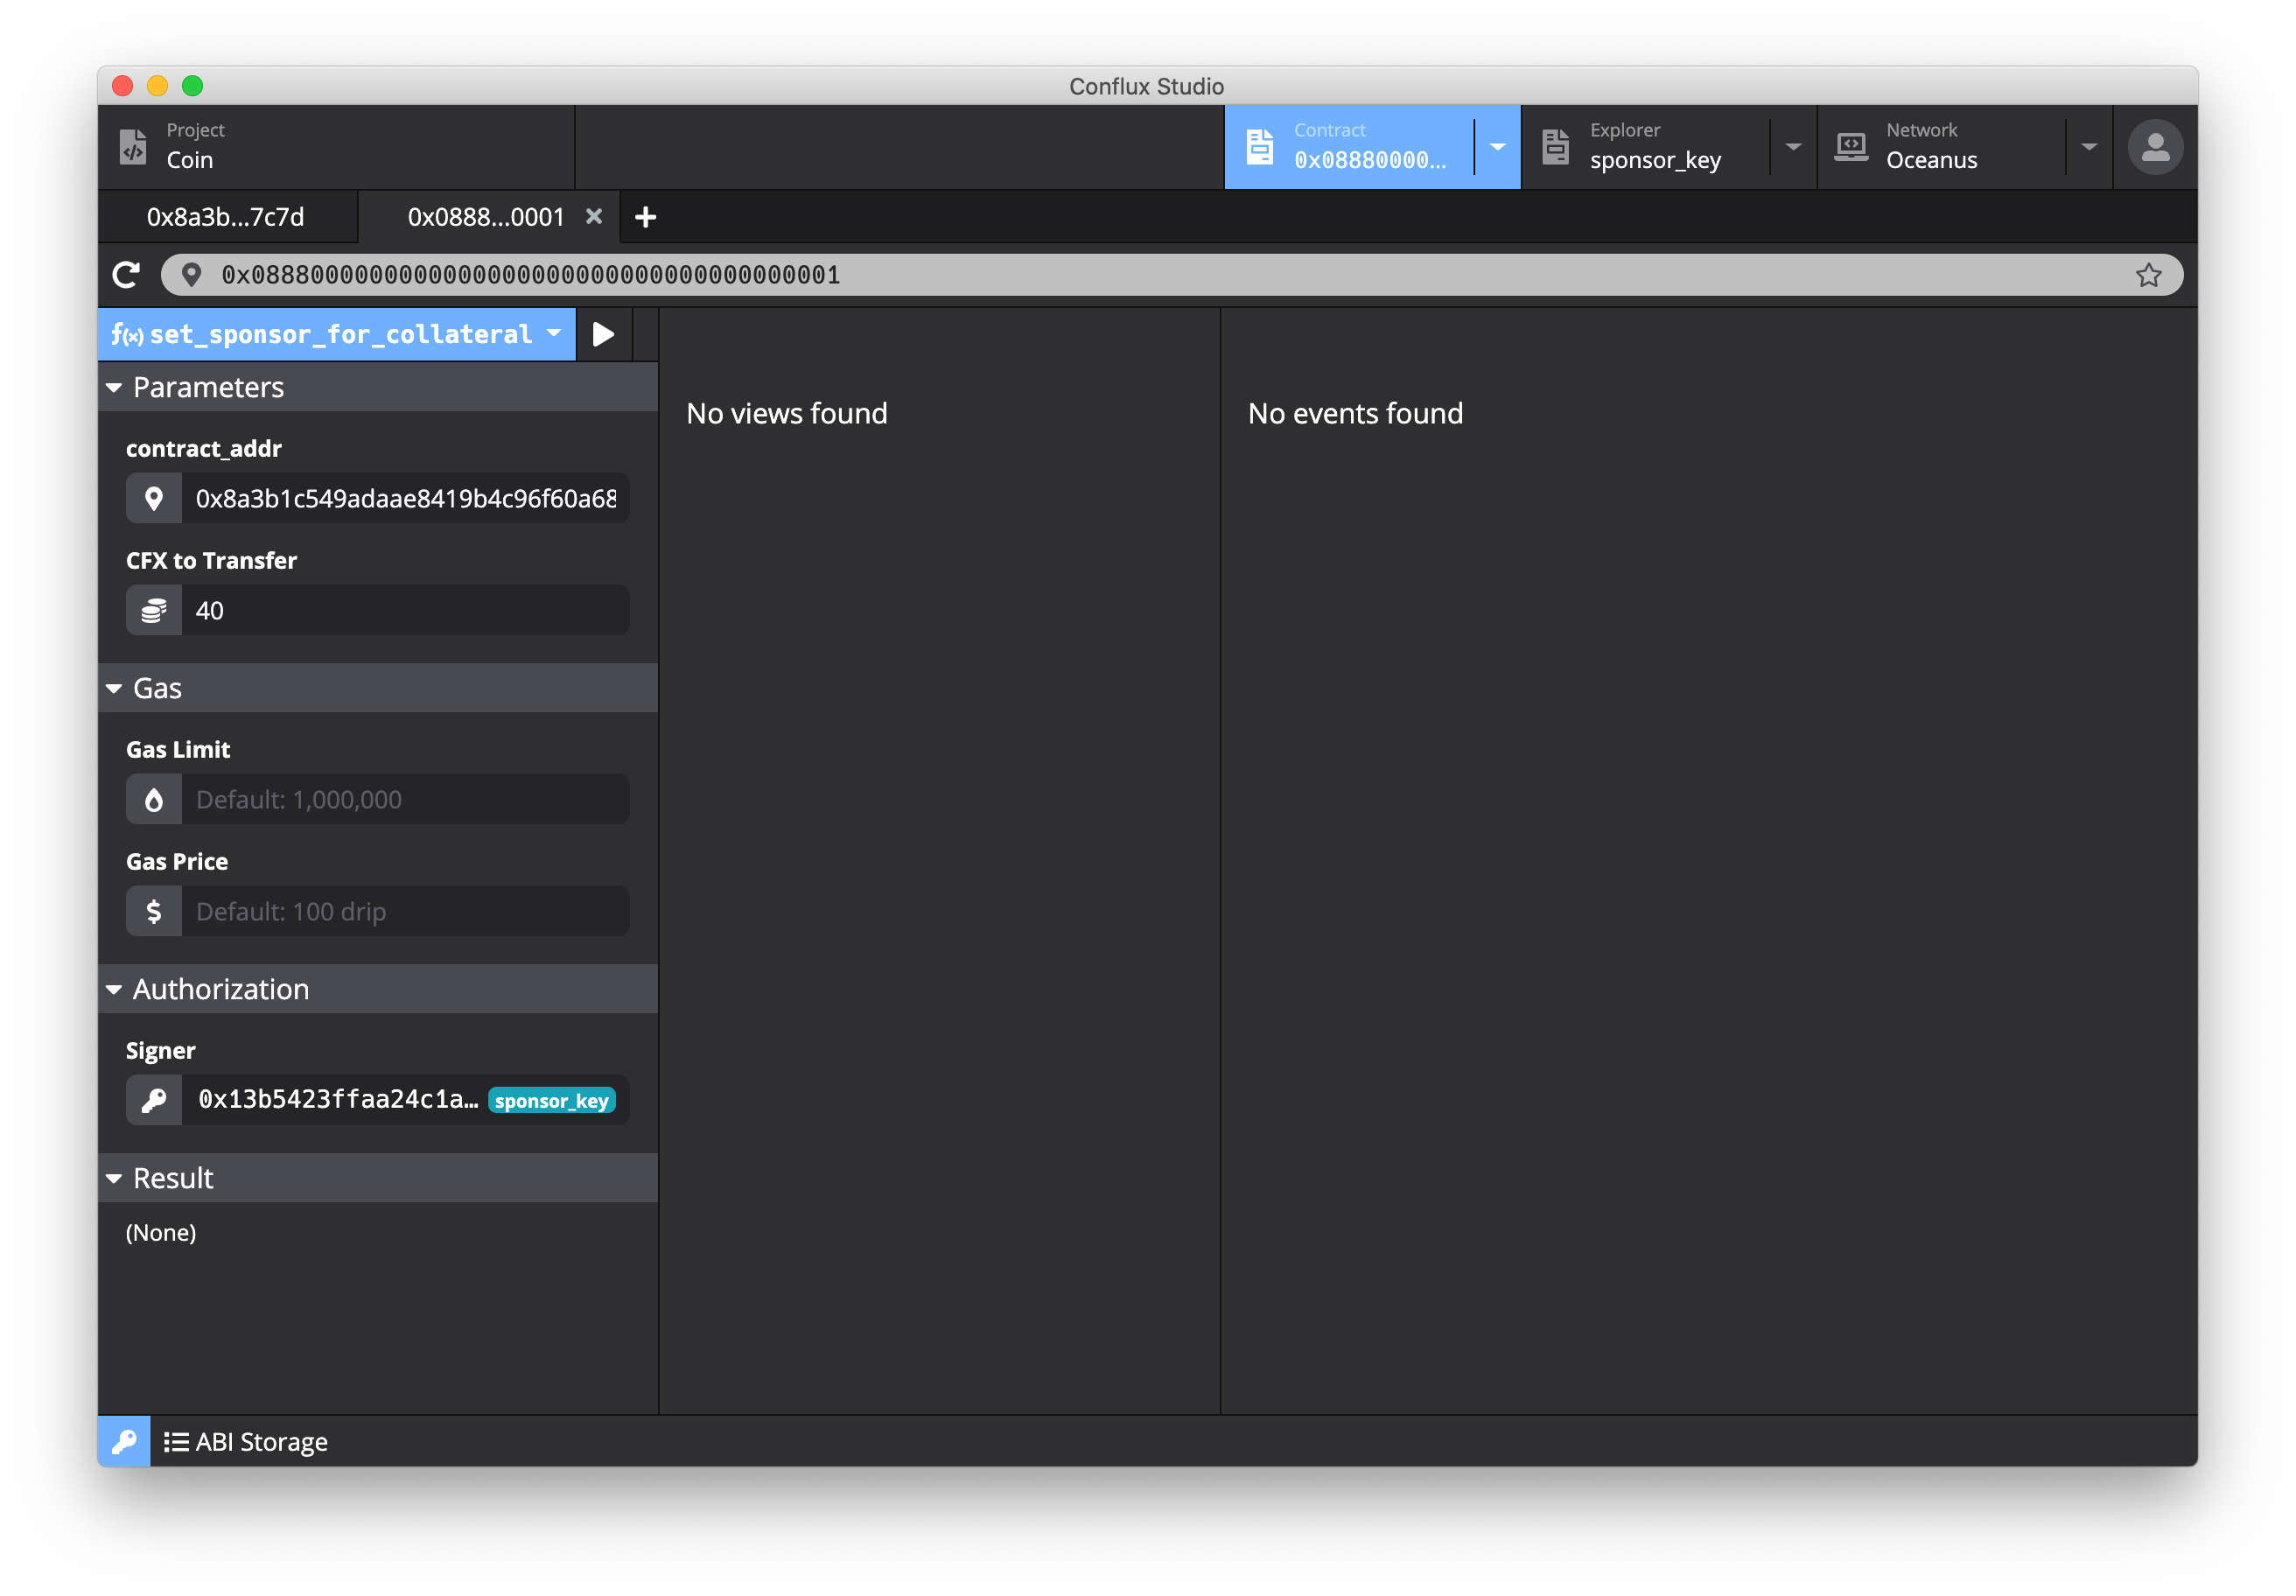Click the Gas Limit input field
The image size is (2296, 1596).
tap(405, 799)
